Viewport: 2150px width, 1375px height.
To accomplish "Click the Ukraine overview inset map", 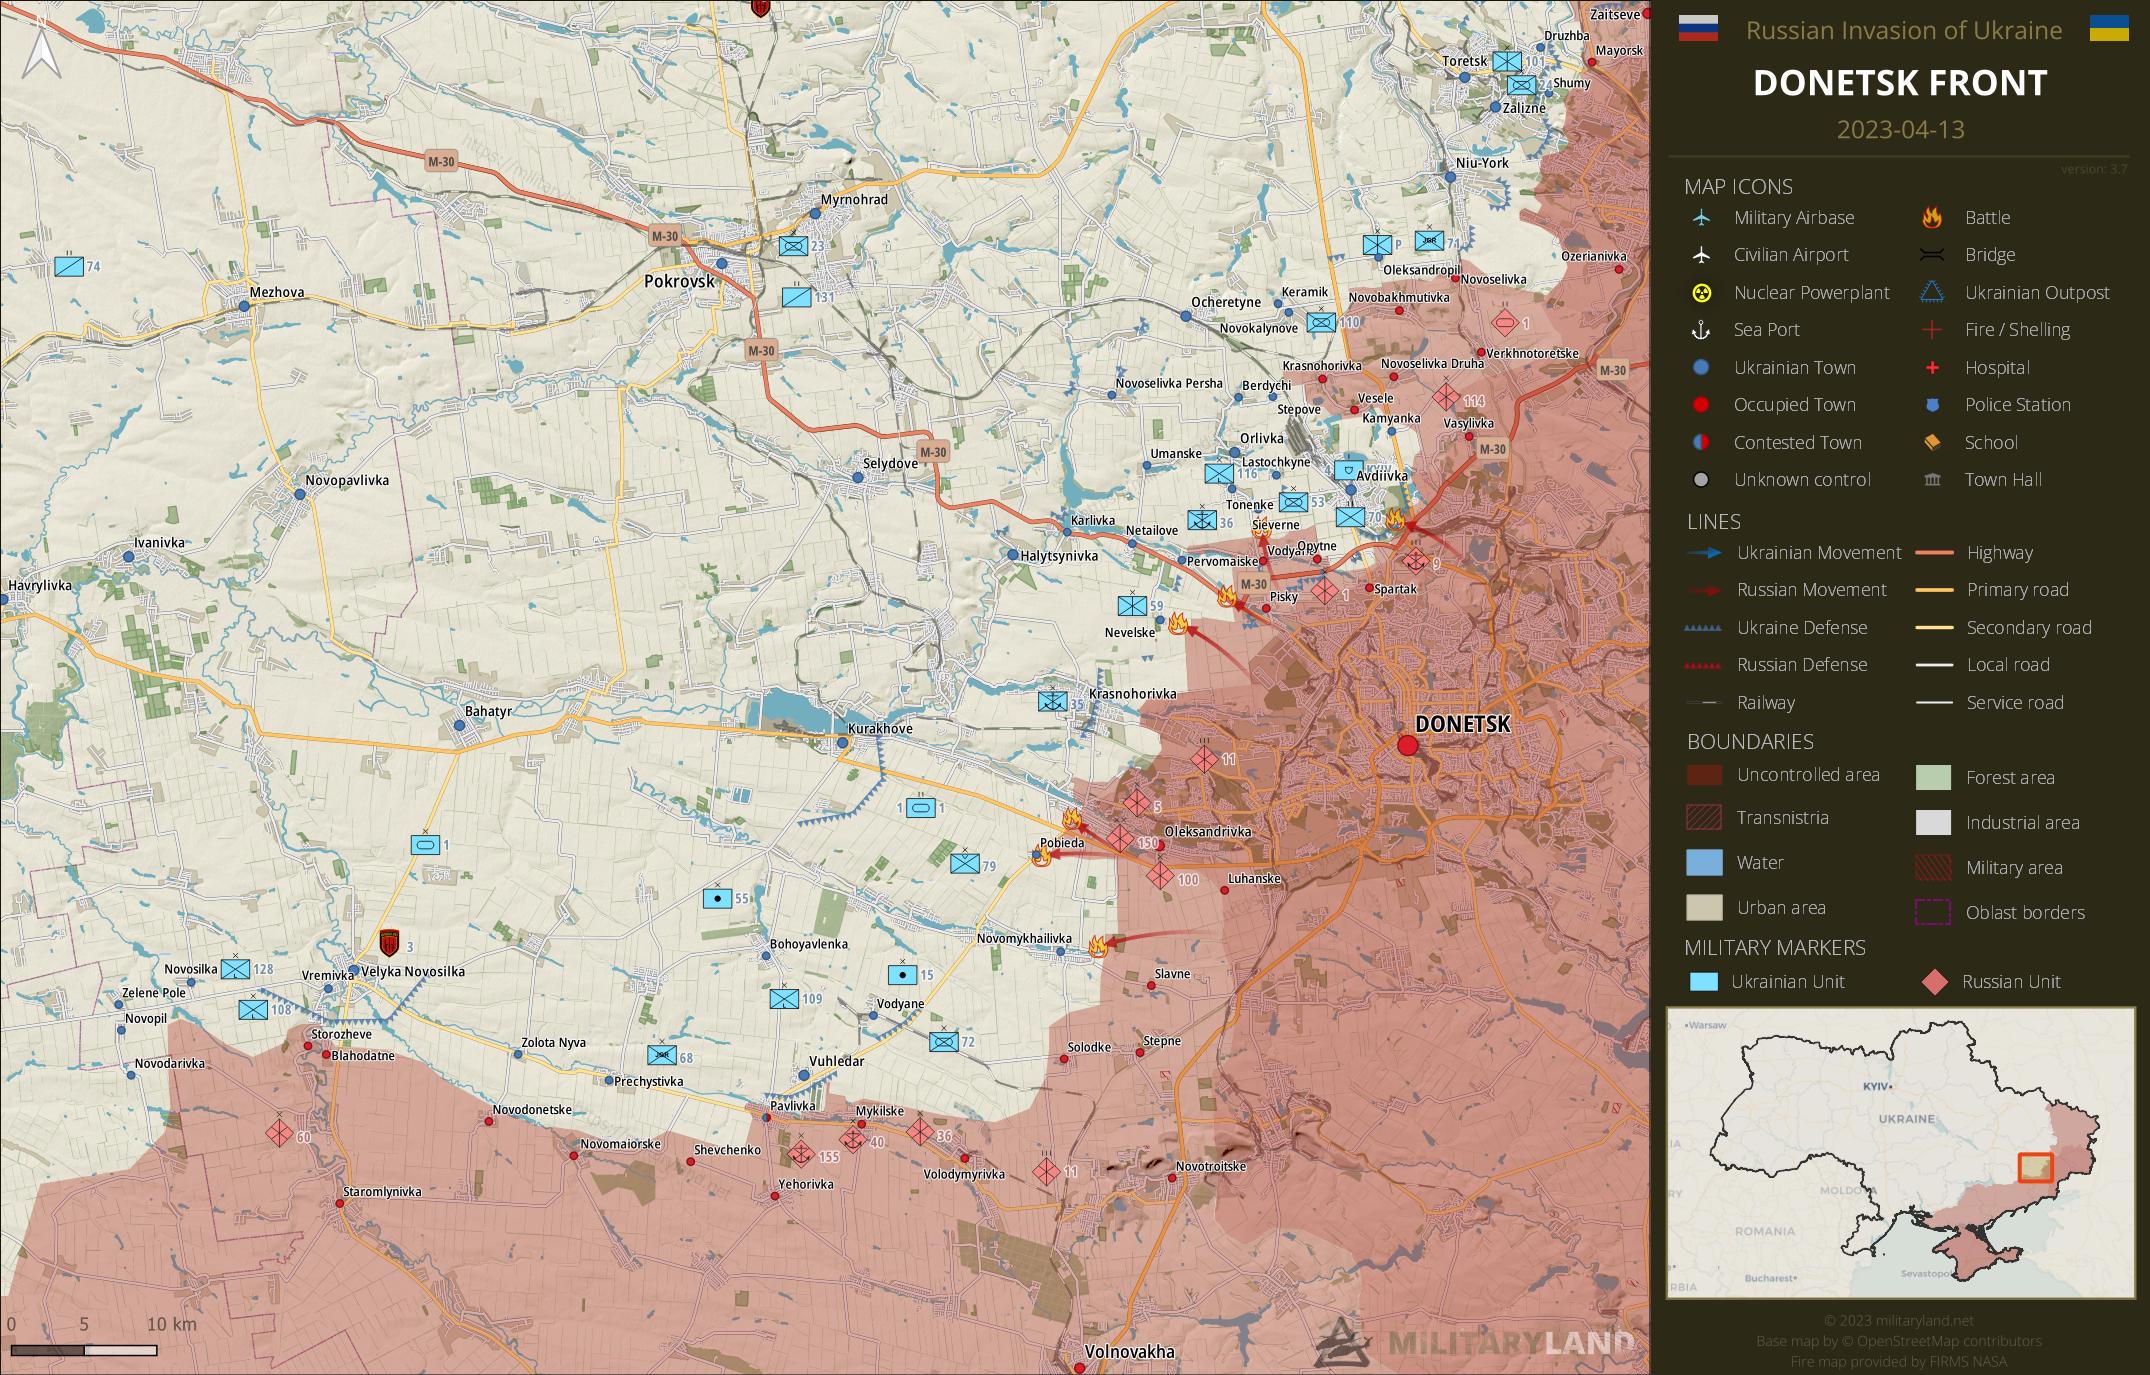I will (1900, 1153).
